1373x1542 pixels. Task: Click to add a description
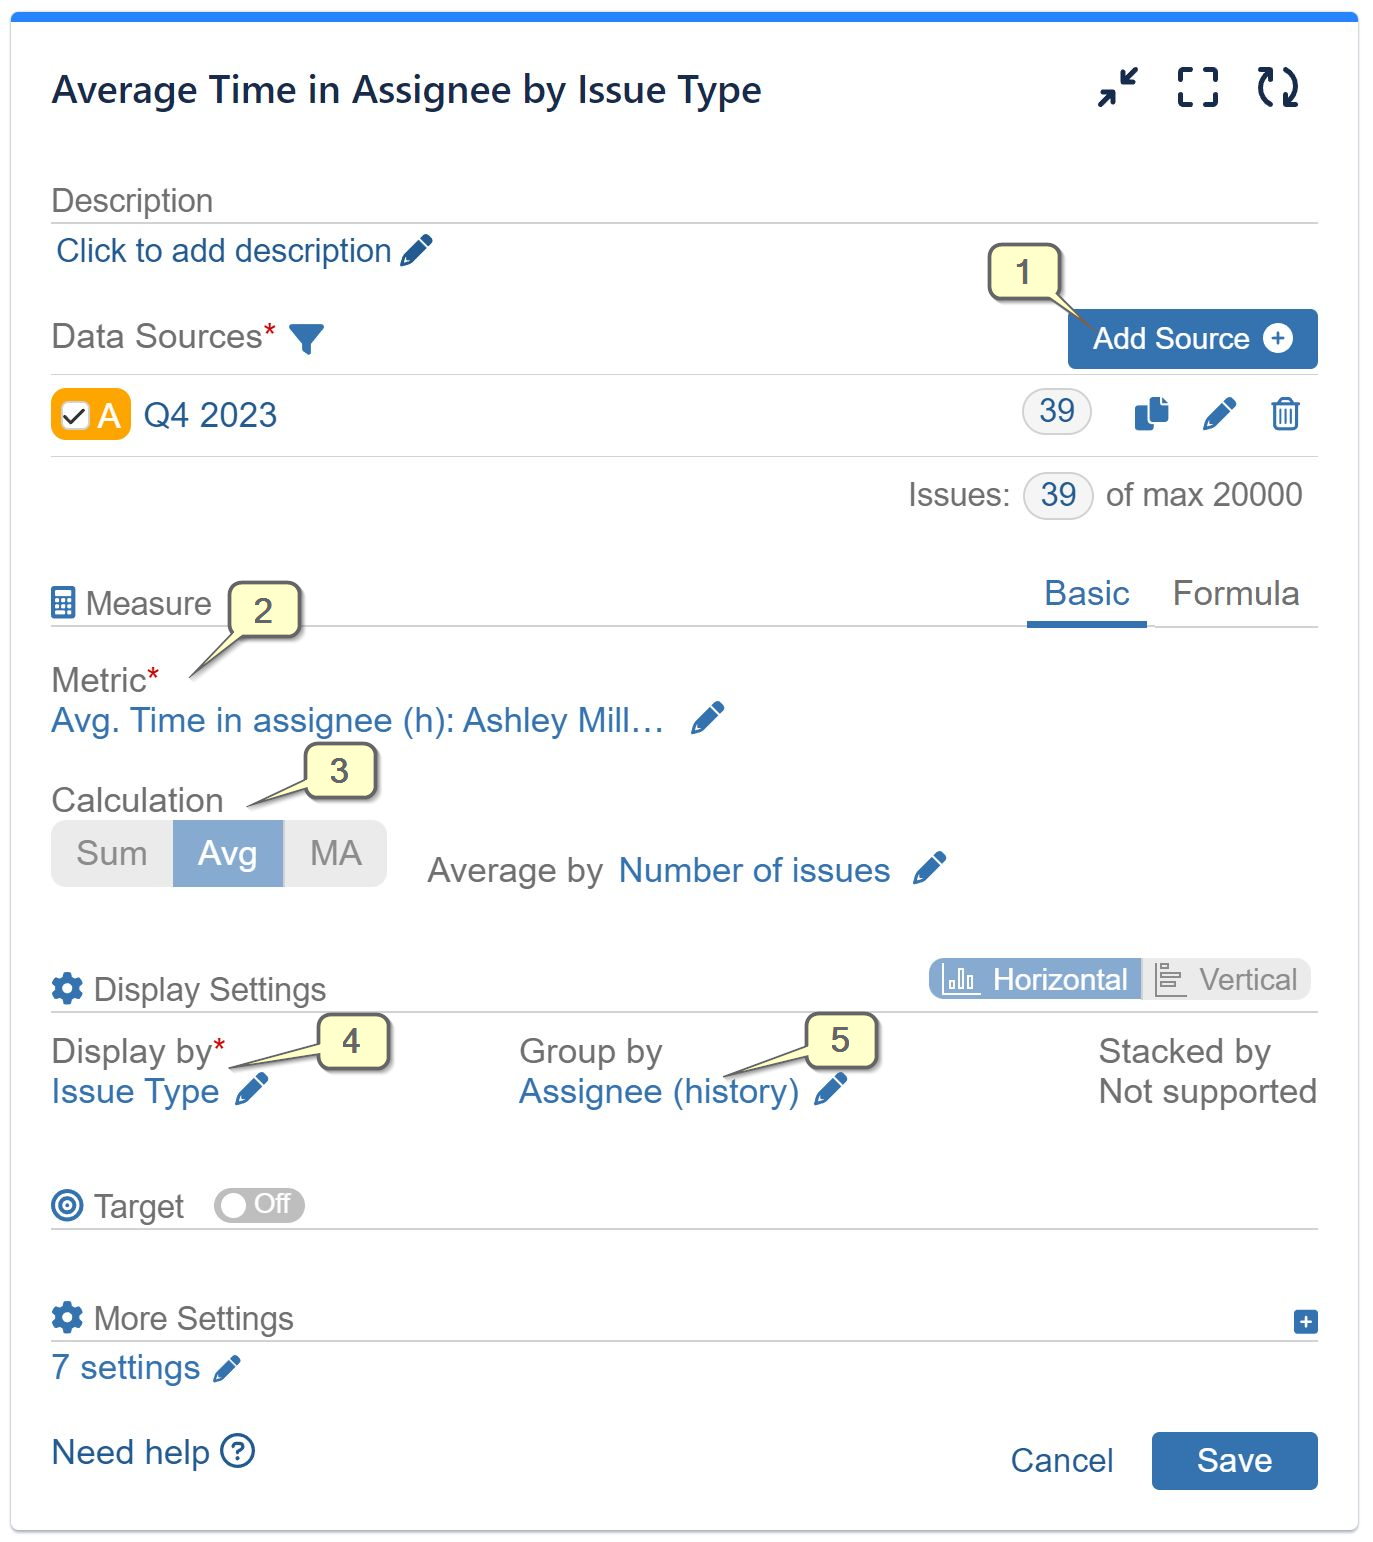tap(222, 250)
